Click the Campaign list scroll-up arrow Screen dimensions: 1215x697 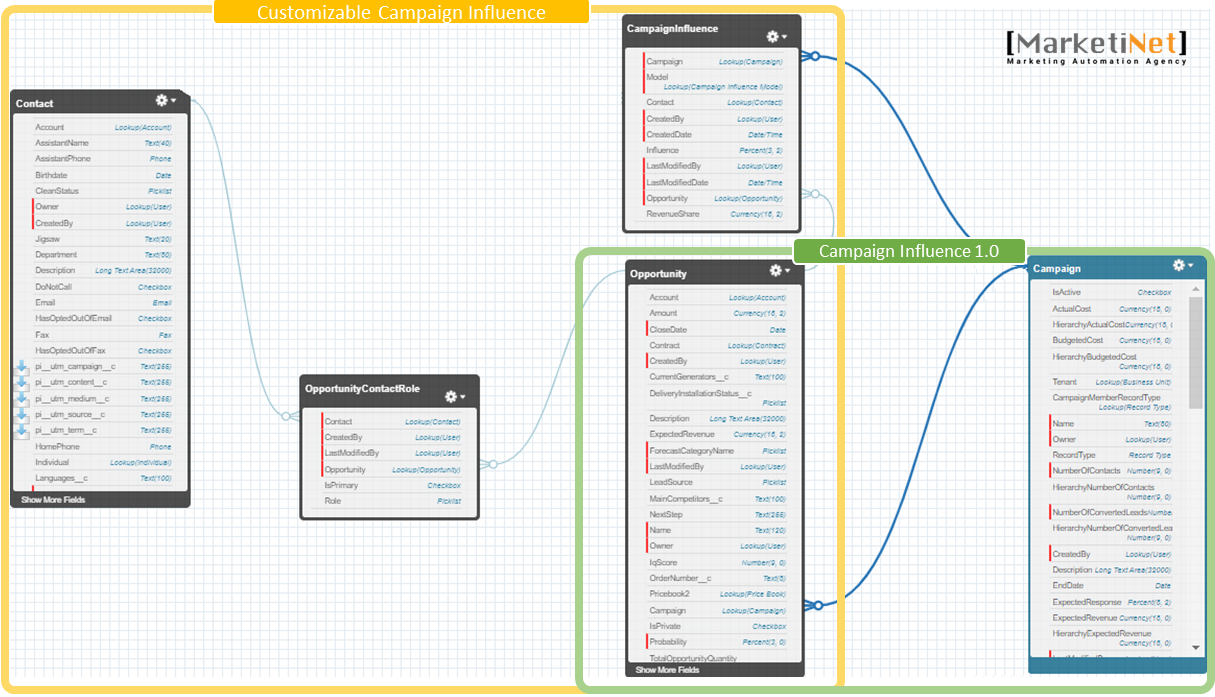[x=1196, y=289]
